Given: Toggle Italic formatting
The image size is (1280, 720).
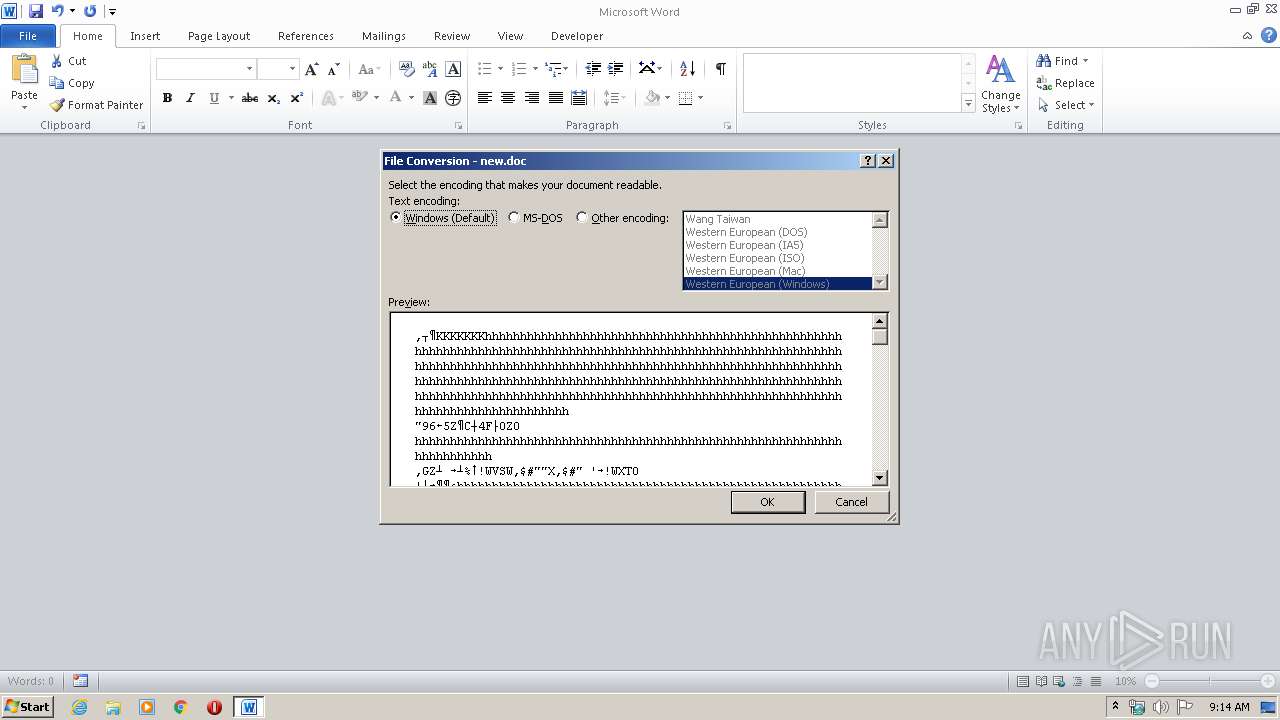Looking at the screenshot, I should click(x=190, y=98).
